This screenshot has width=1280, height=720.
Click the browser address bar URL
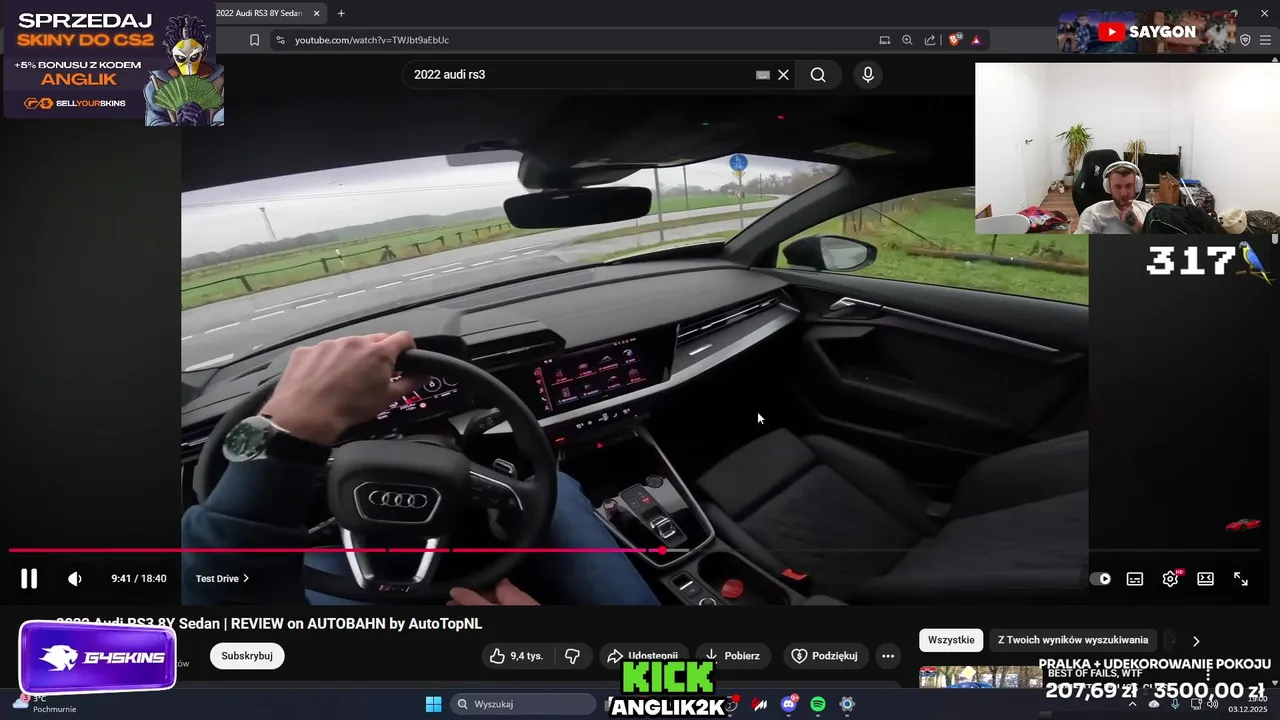[372, 40]
